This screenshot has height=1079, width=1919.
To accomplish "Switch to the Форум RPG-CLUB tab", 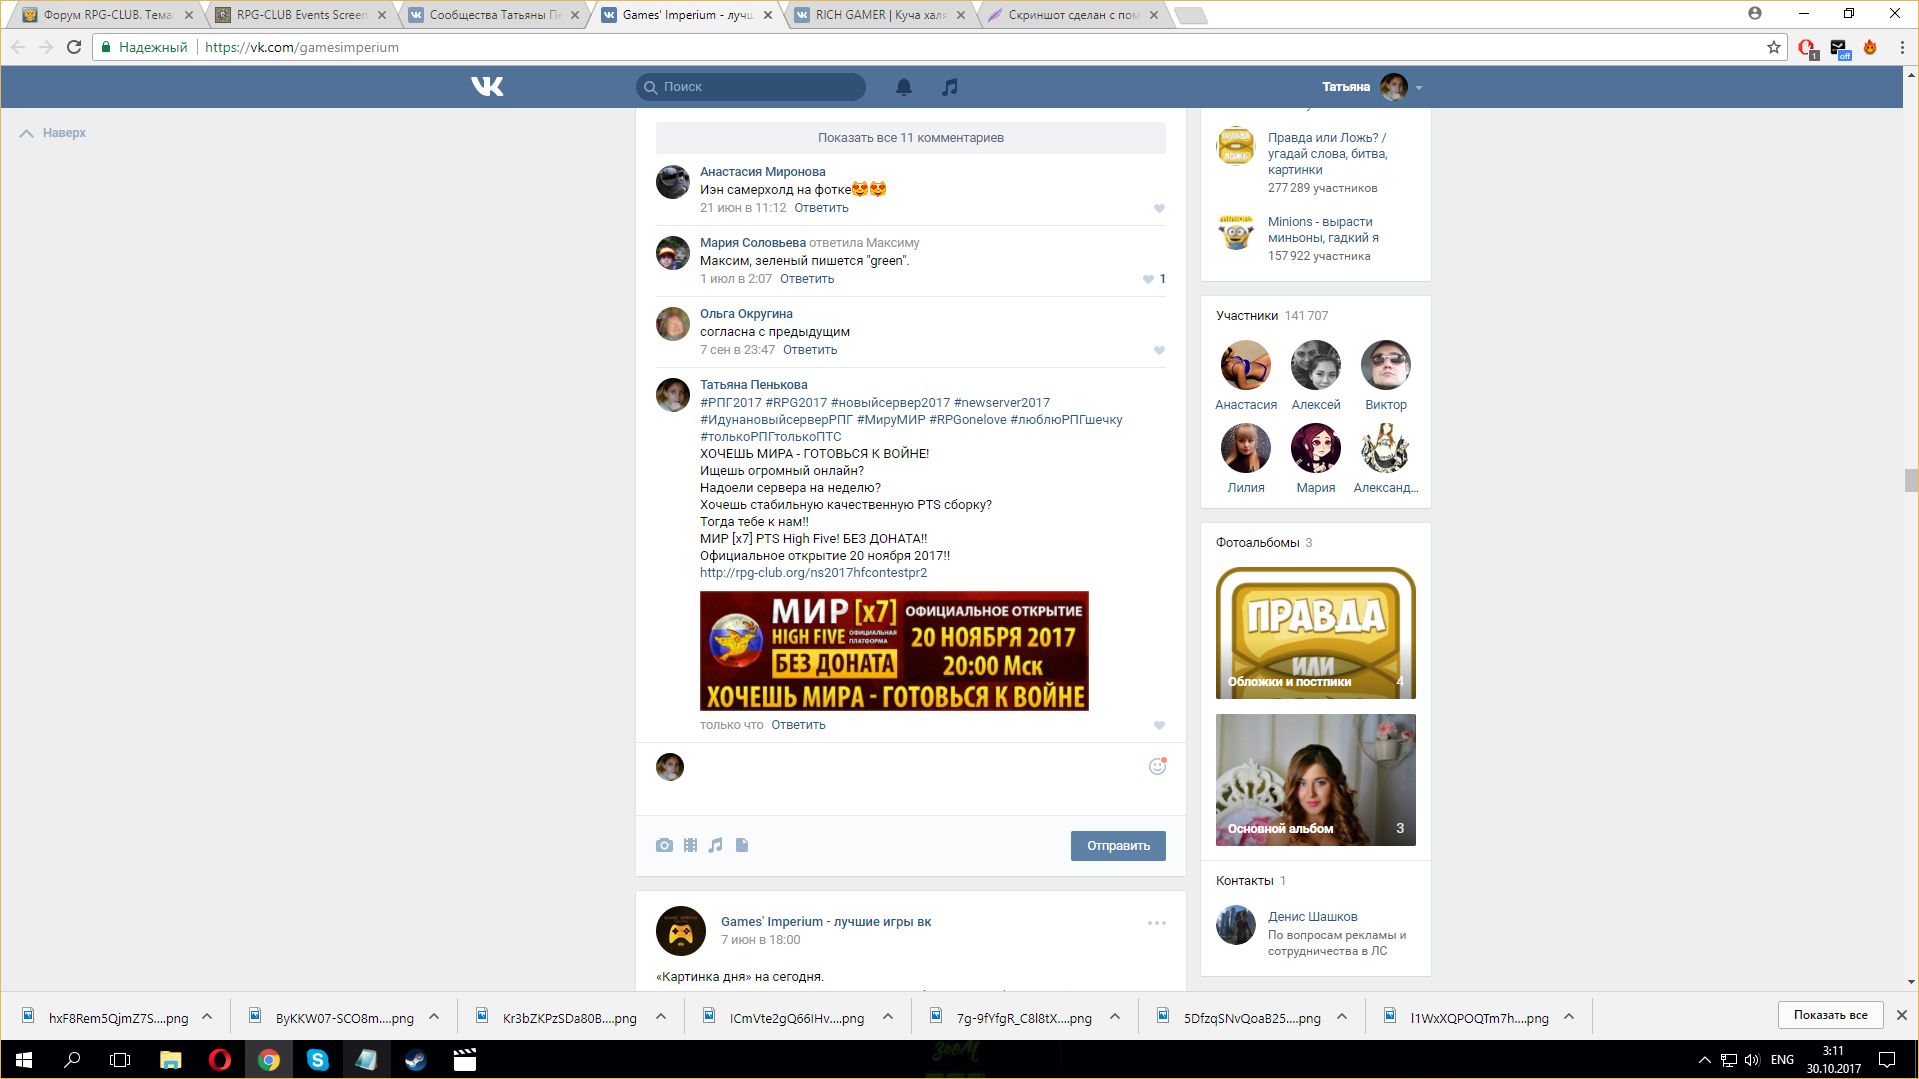I will pyautogui.click(x=107, y=15).
